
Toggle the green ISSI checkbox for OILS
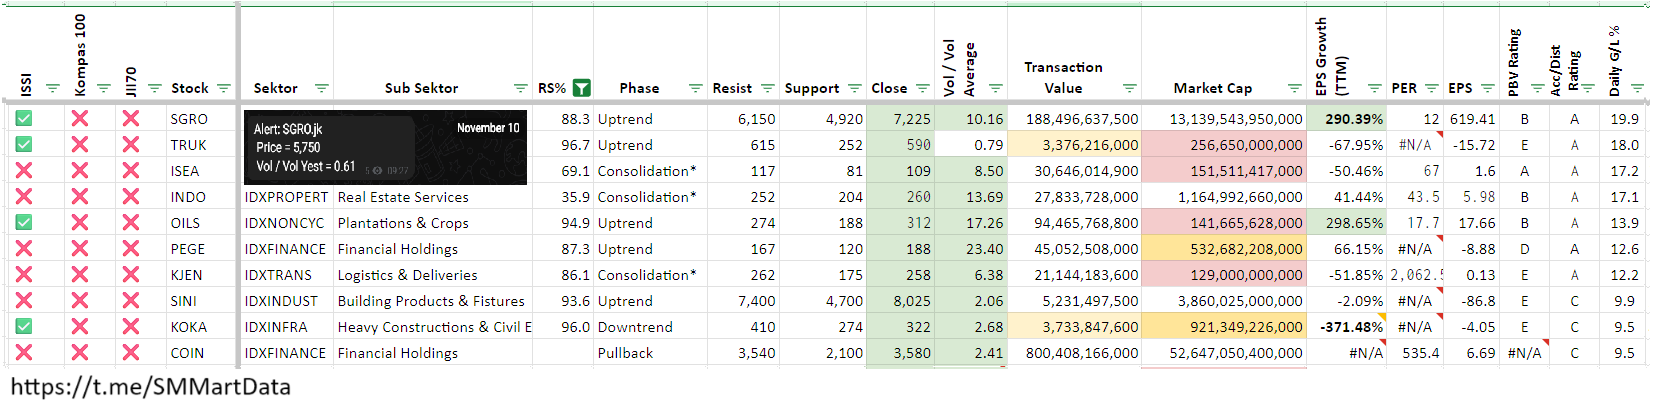(24, 223)
